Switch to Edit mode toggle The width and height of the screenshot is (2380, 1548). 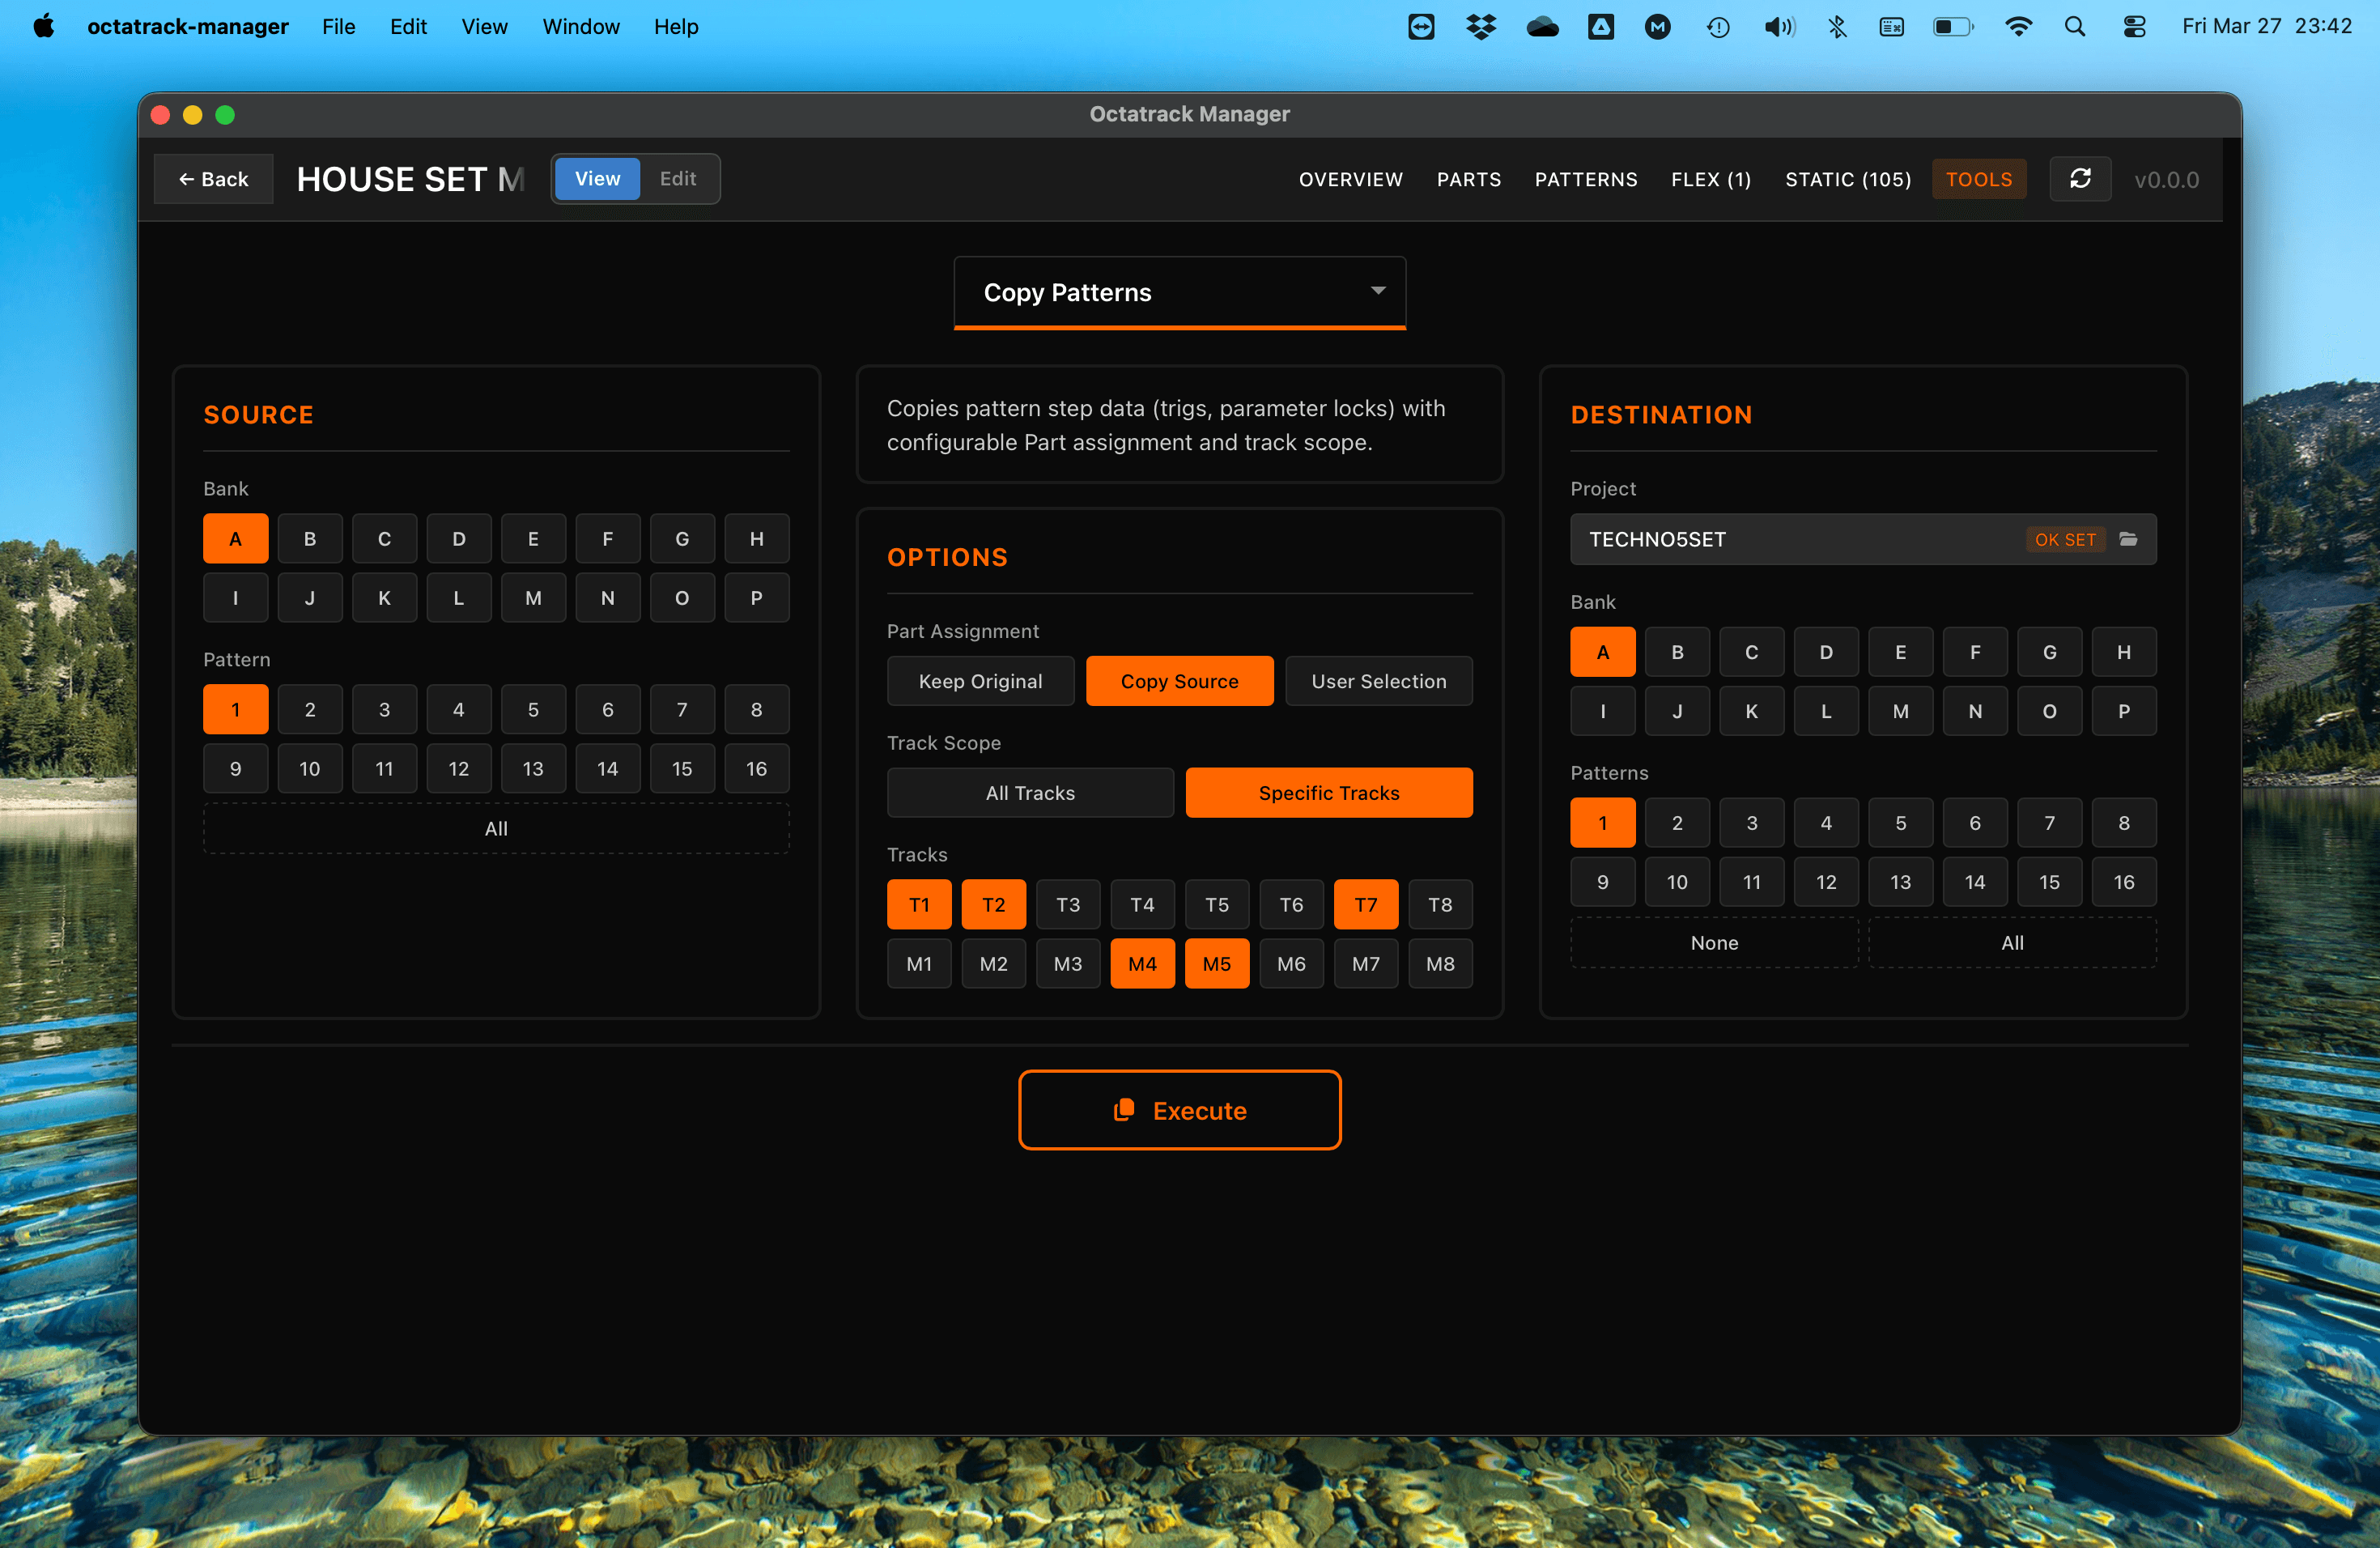point(677,179)
